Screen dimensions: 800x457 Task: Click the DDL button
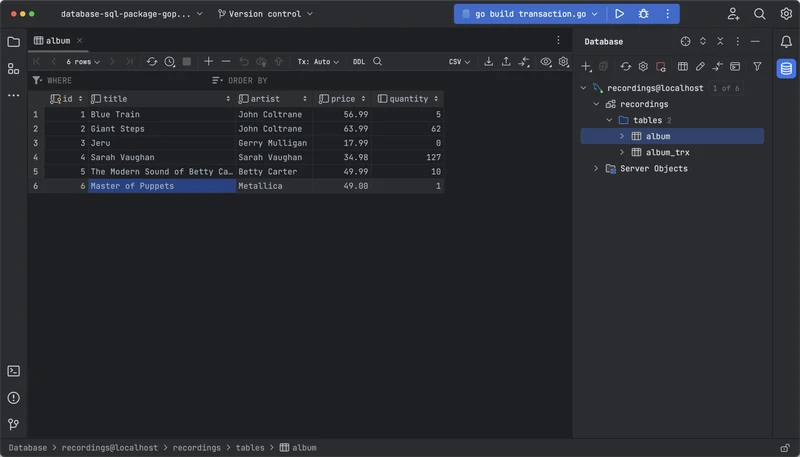(x=358, y=61)
